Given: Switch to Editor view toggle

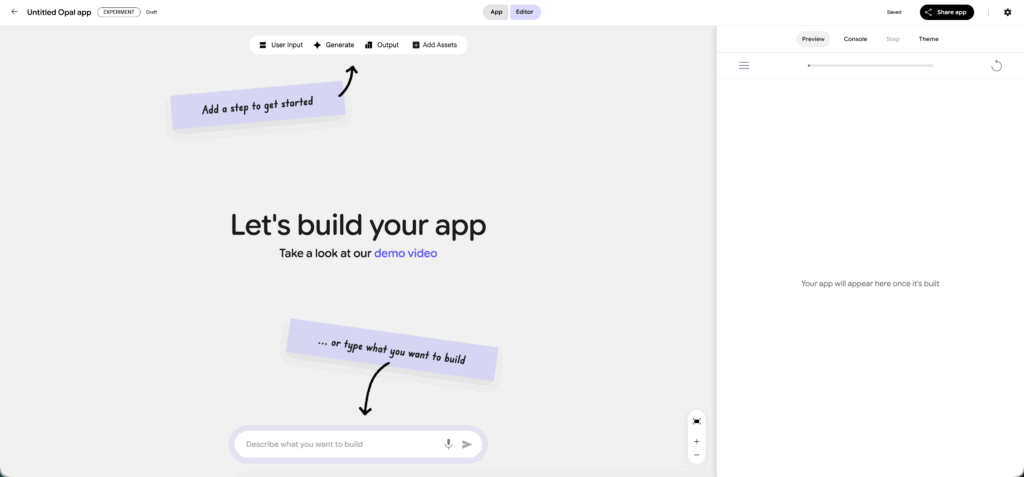Looking at the screenshot, I should 525,12.
